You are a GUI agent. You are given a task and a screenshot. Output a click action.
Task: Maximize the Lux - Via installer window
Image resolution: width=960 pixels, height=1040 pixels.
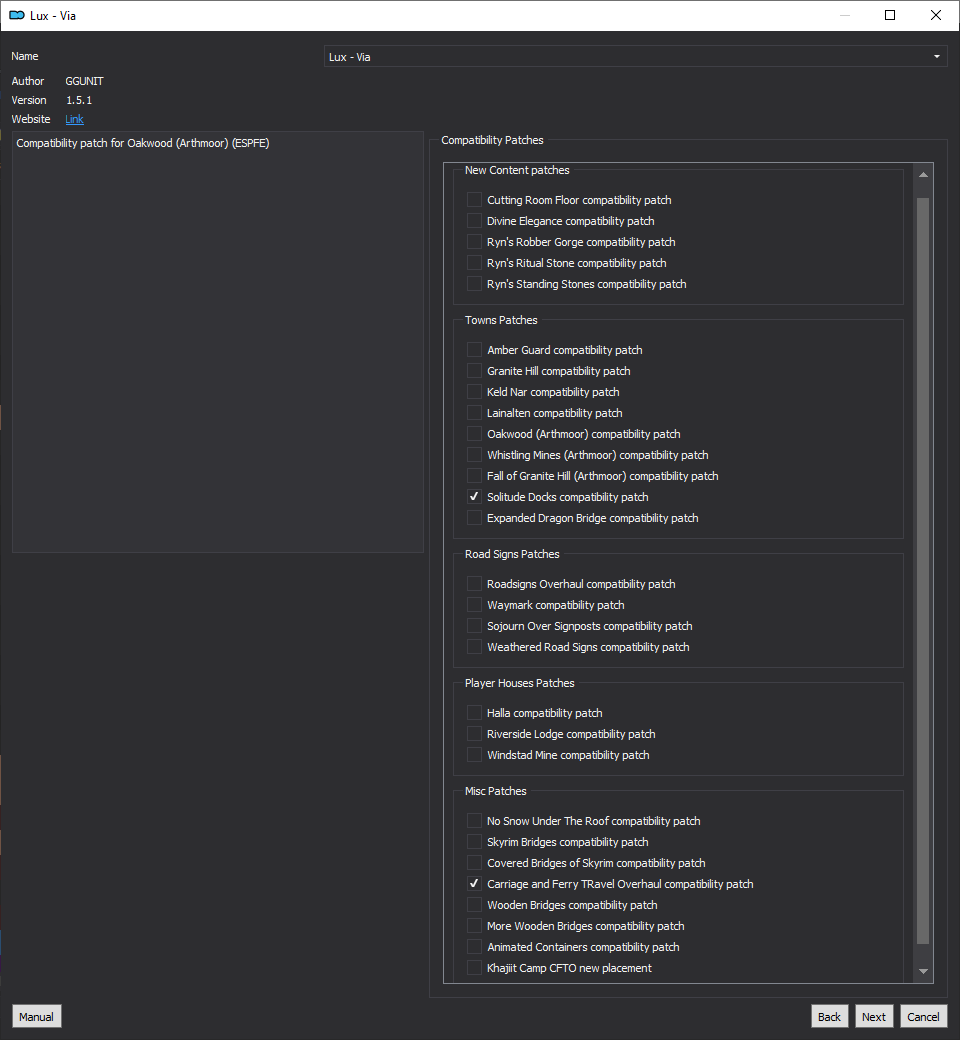(890, 15)
